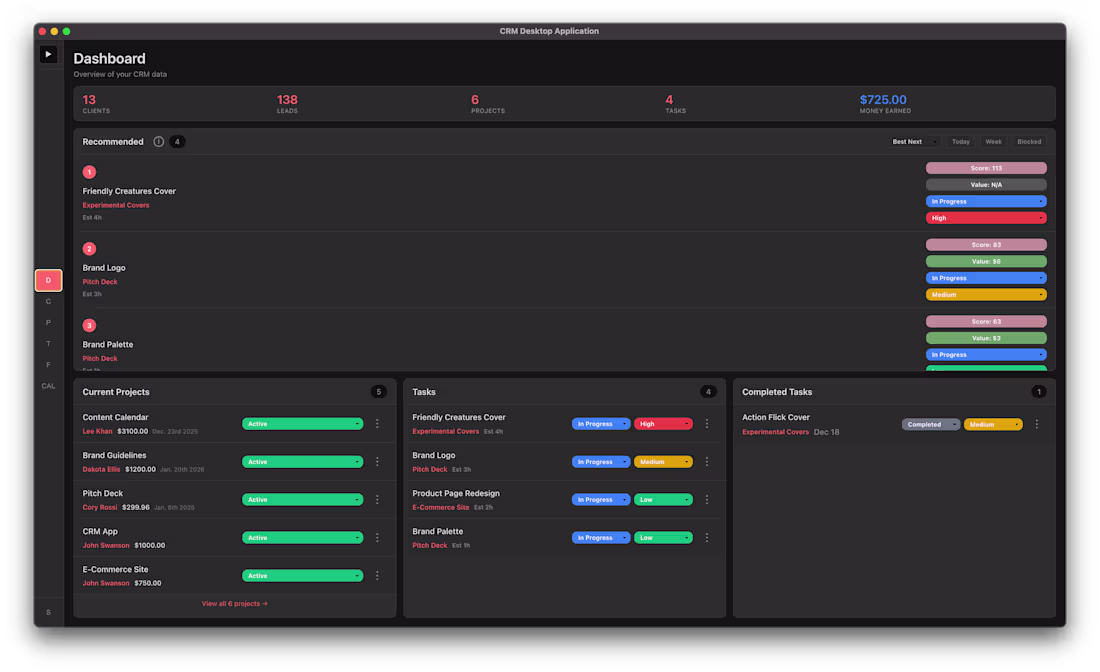The image size is (1100, 672).
Task: Open Settings via the S sidebar icon
Action: 48,611
